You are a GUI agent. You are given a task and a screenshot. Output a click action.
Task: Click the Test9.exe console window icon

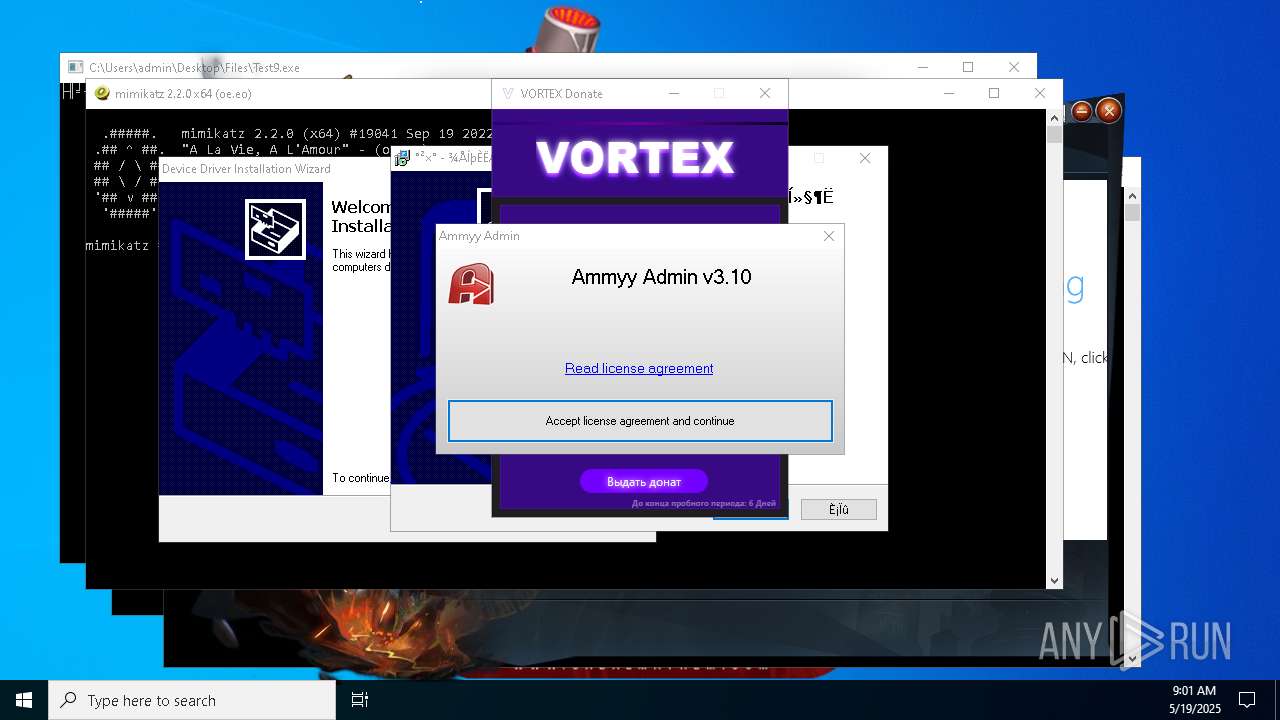pos(75,67)
